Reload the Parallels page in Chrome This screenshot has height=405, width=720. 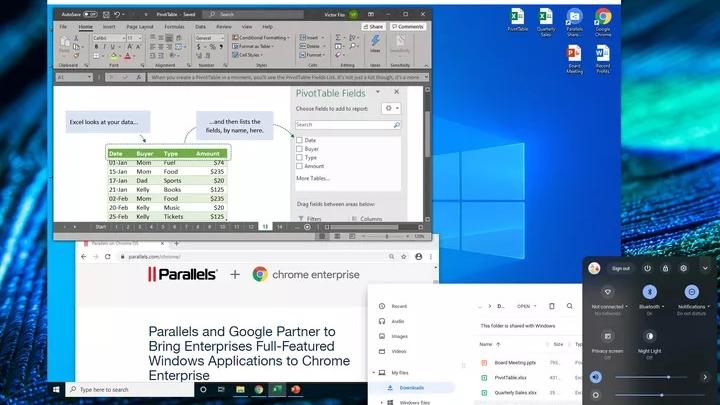pyautogui.click(x=107, y=257)
